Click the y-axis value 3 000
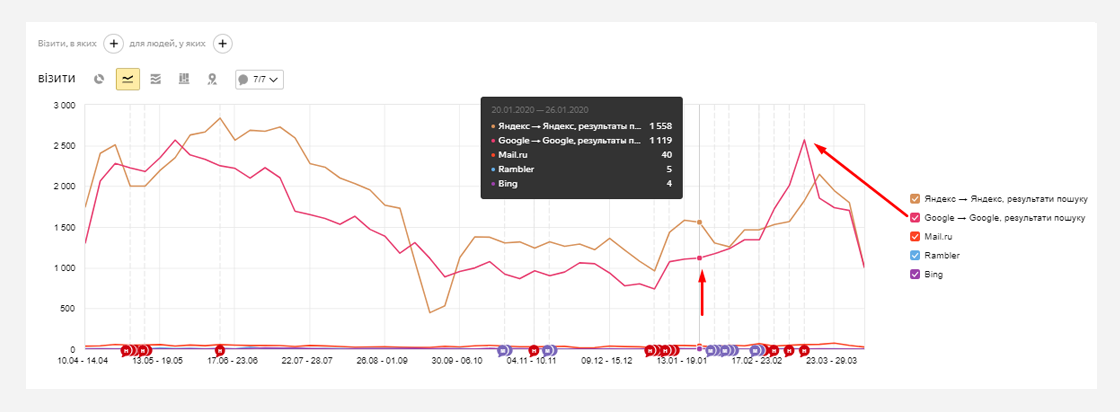The image size is (1120, 412). coord(65,106)
